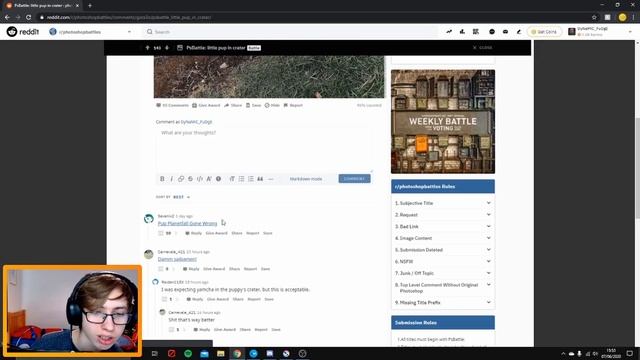The image size is (640, 360).
Task: Open the chat bubble icon
Action: (492, 31)
